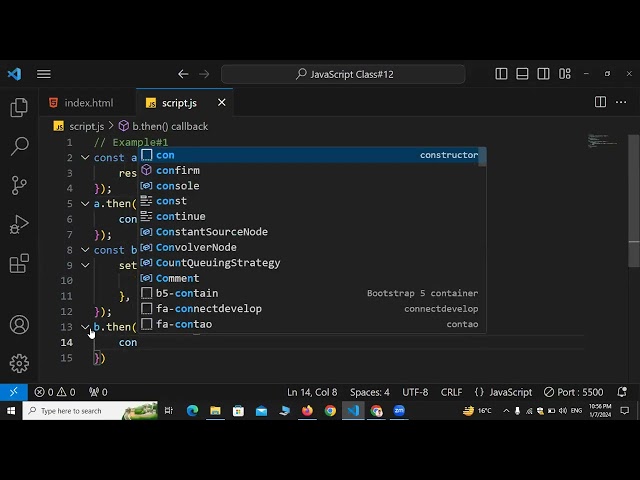Open the Windows Start menu

tap(11, 411)
